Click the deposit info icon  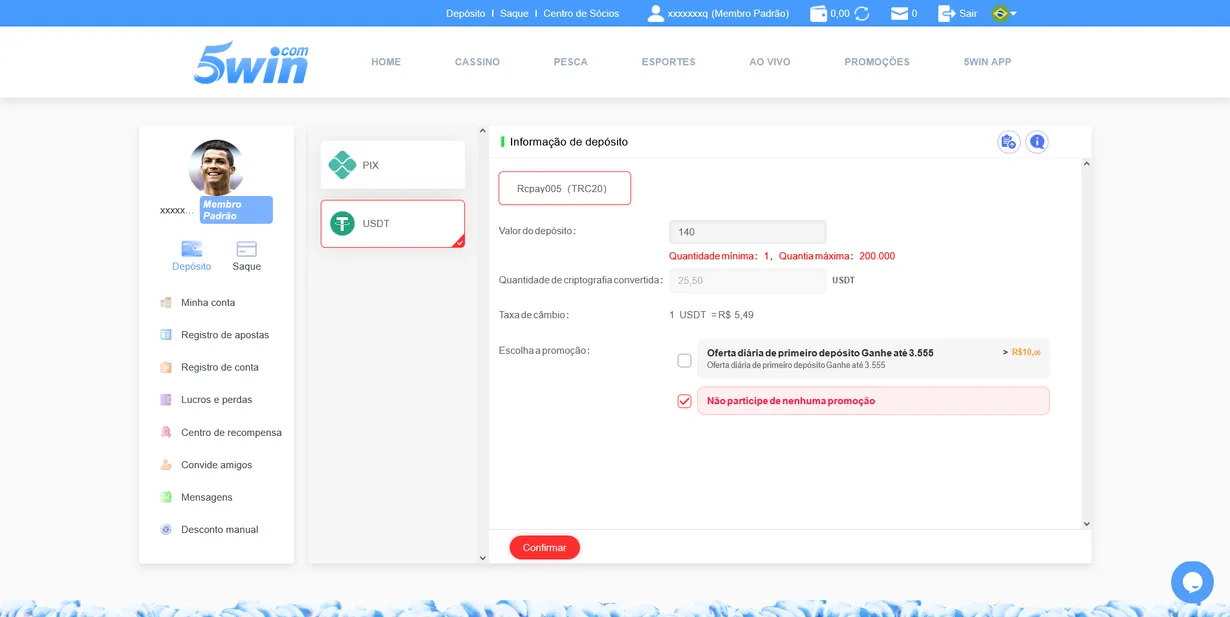click(x=1037, y=142)
